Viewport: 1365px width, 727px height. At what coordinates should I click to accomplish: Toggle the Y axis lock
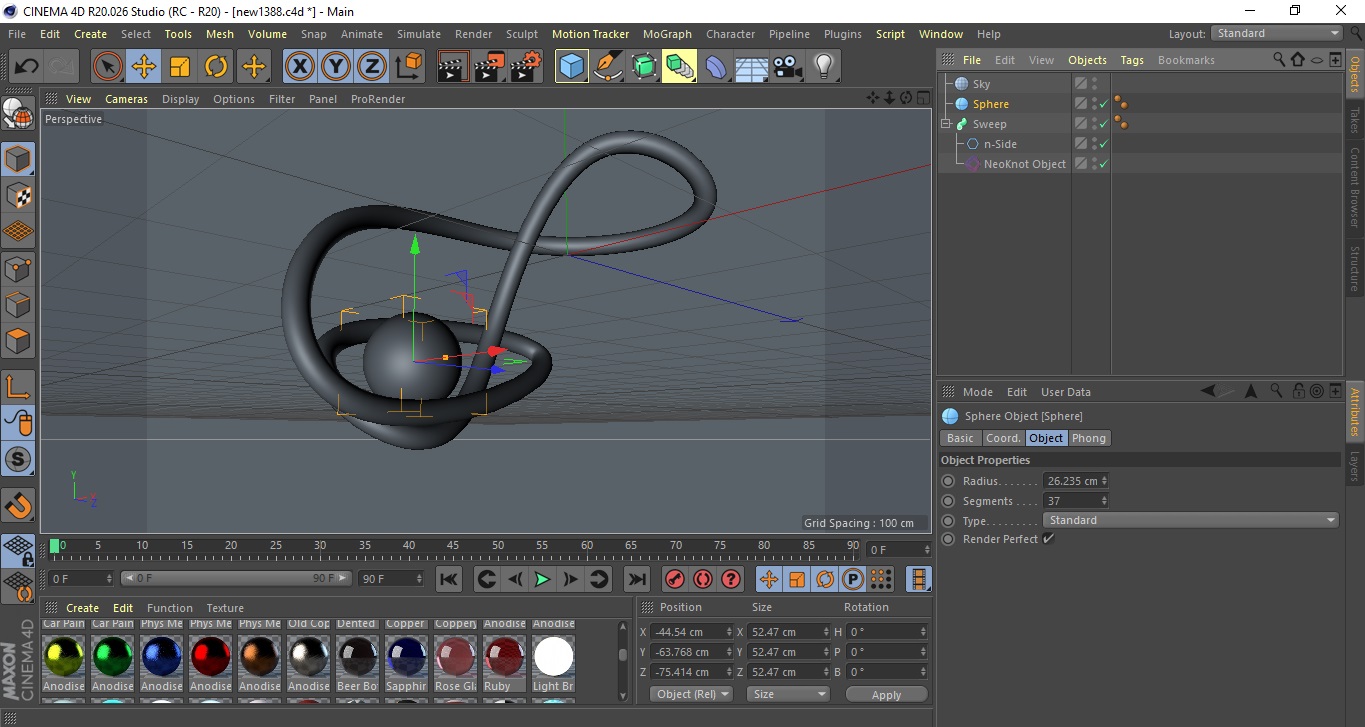(x=336, y=67)
